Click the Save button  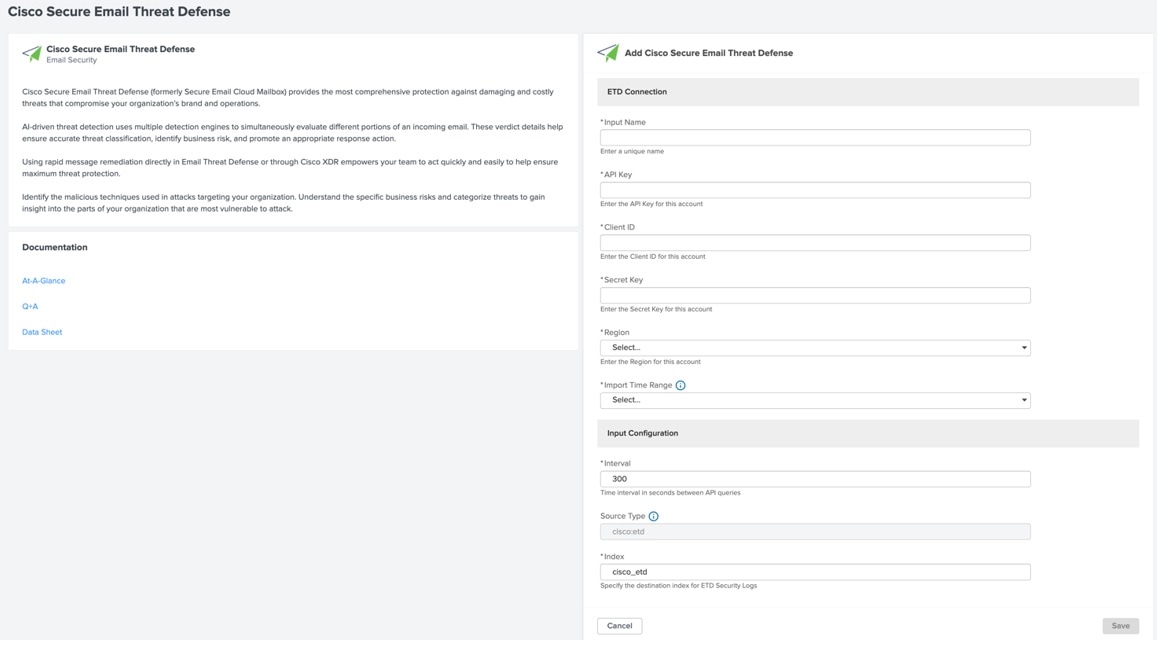(x=1120, y=626)
